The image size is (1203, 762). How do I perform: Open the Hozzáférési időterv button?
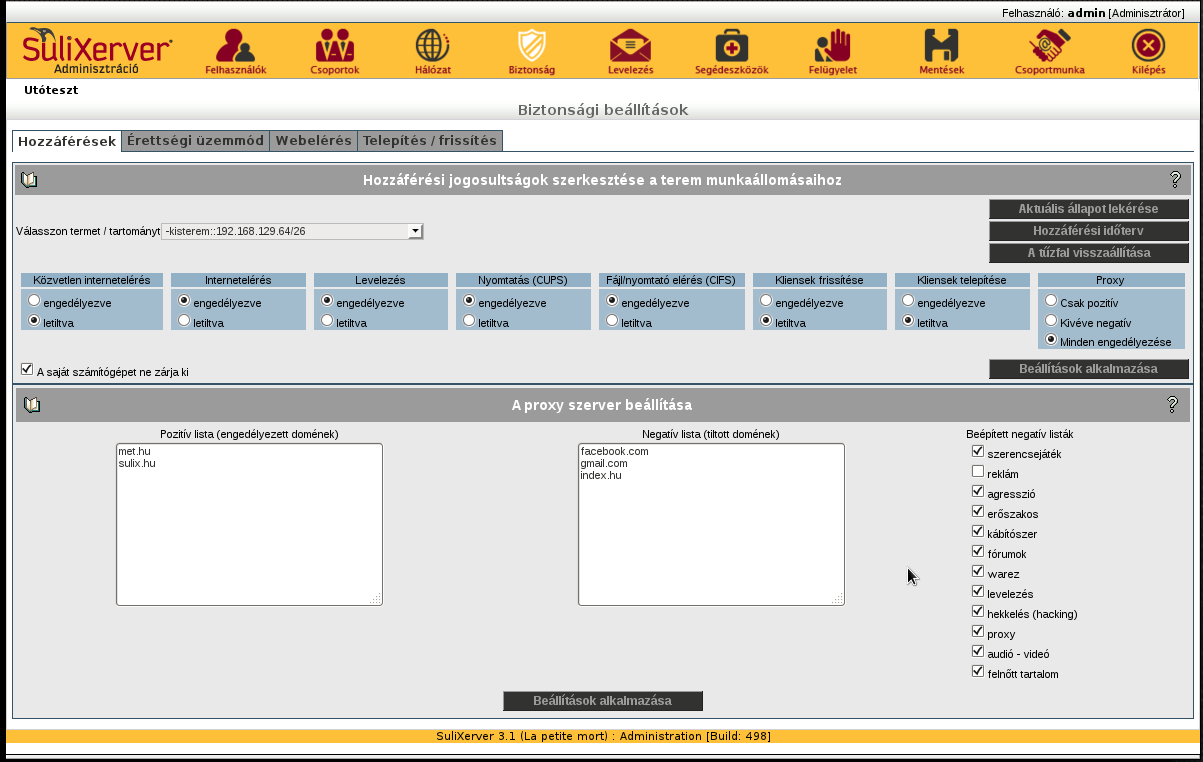click(x=1089, y=231)
